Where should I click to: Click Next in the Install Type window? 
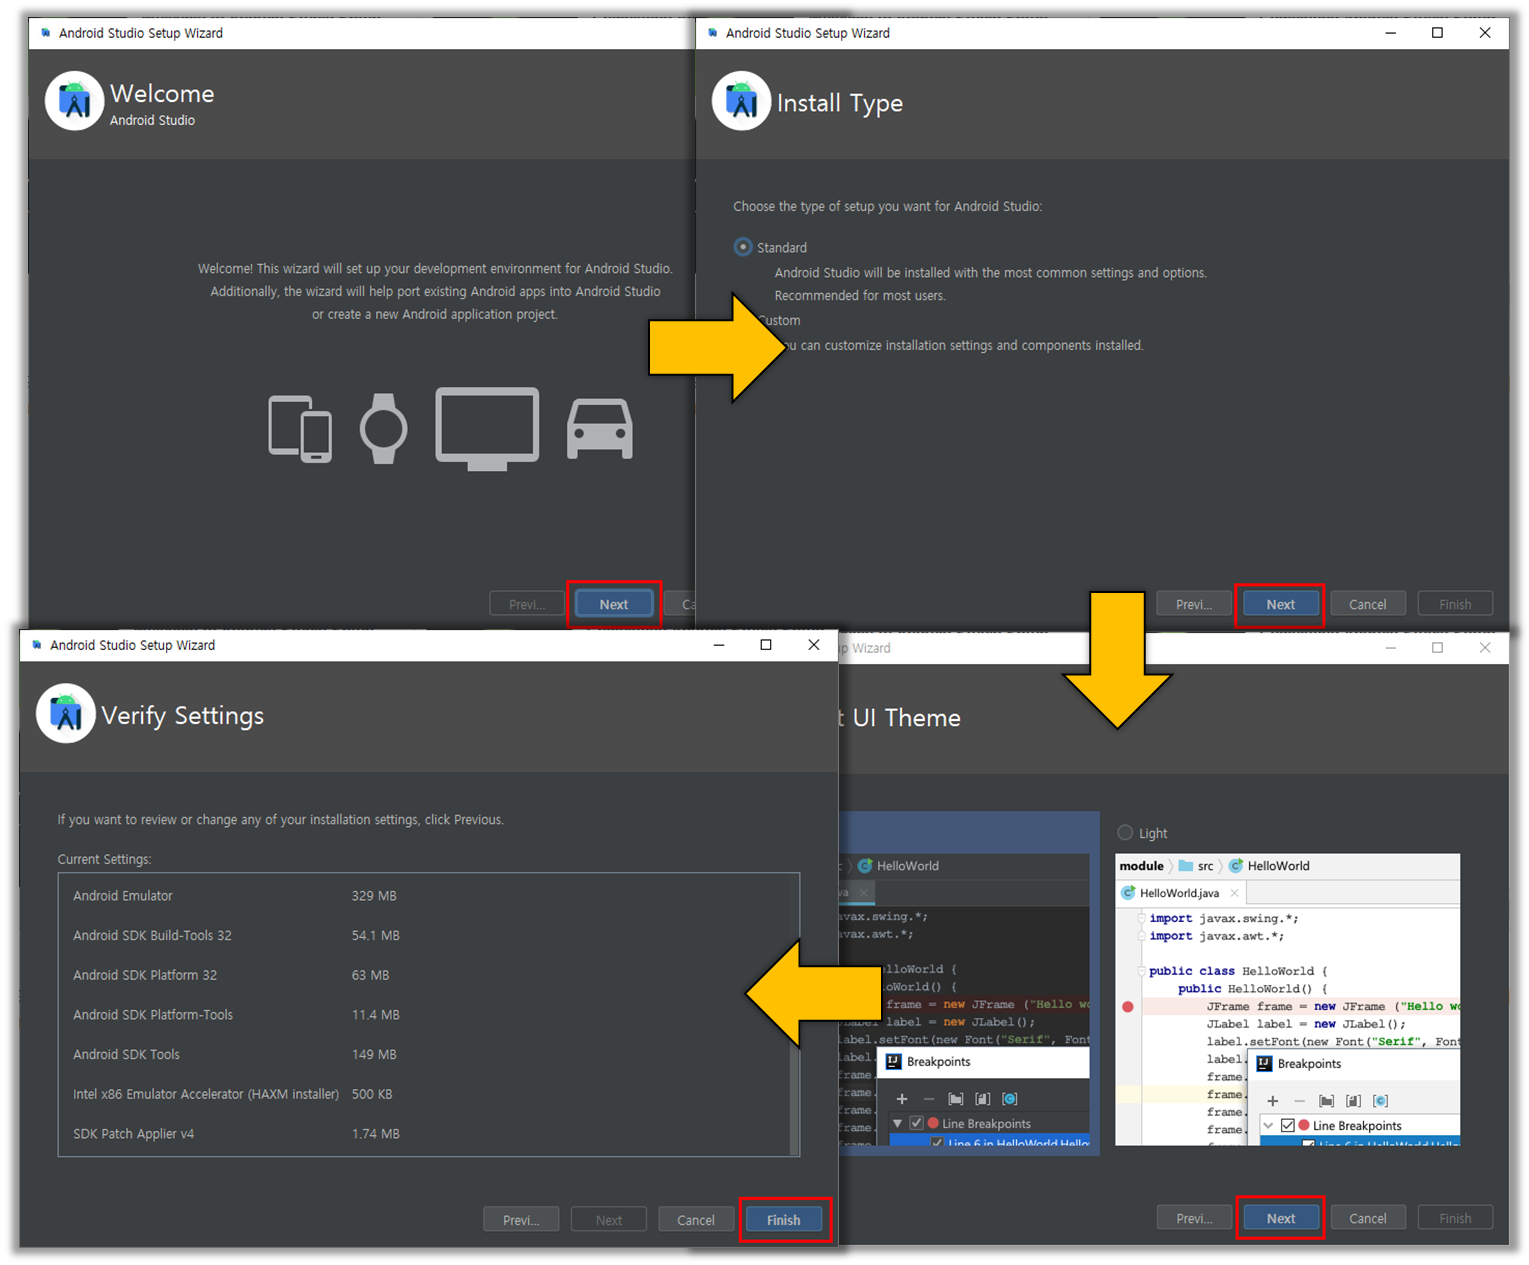pyautogui.click(x=1280, y=604)
